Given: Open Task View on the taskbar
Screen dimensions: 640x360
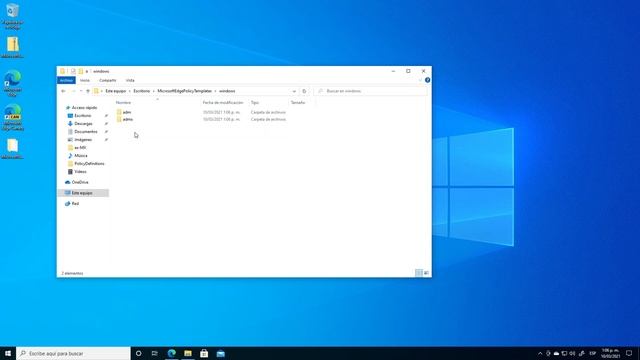Looking at the screenshot, I should tap(155, 353).
